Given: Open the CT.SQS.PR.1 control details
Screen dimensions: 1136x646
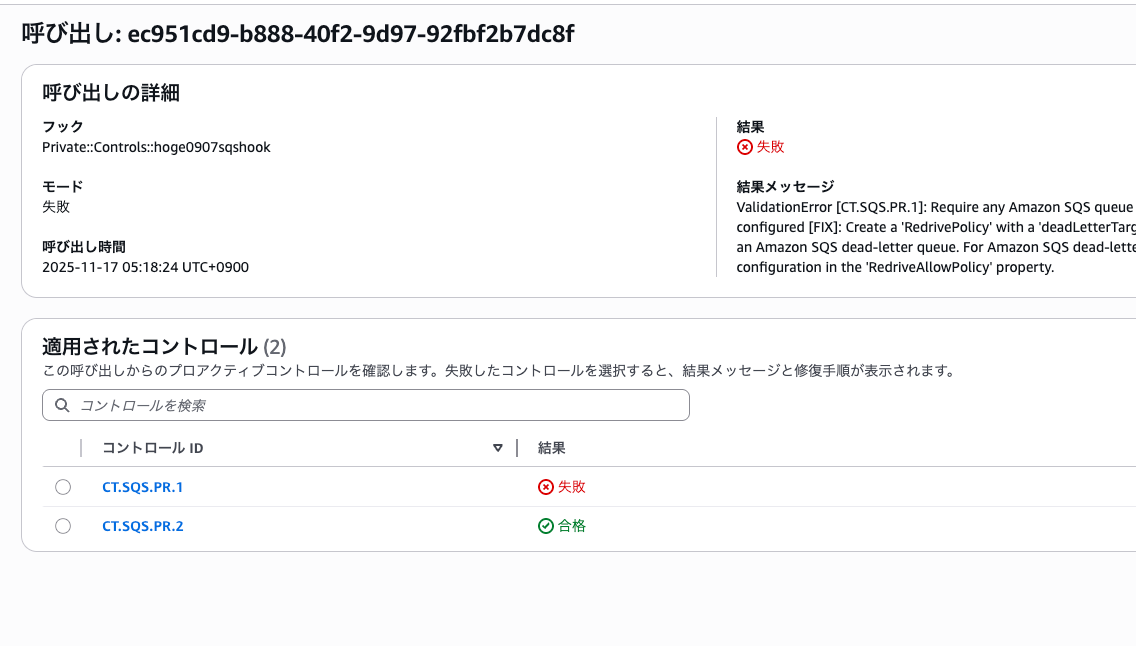Looking at the screenshot, I should 142,487.
